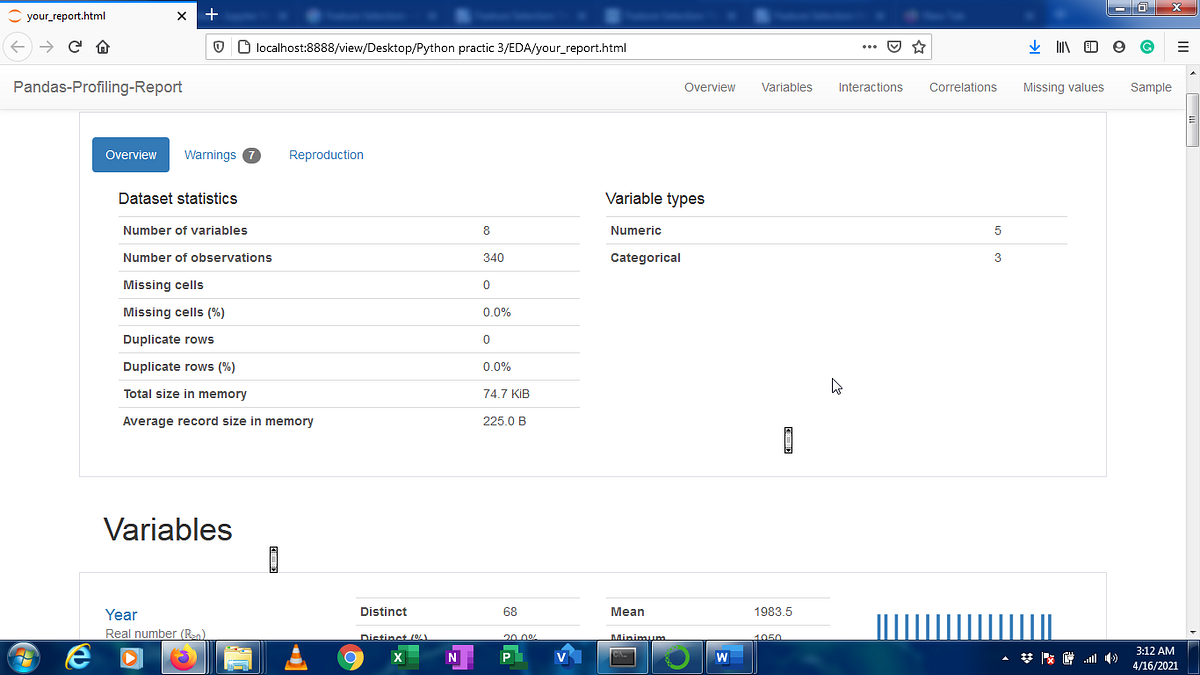Open the Pocket save menu in address bar

click(894, 46)
